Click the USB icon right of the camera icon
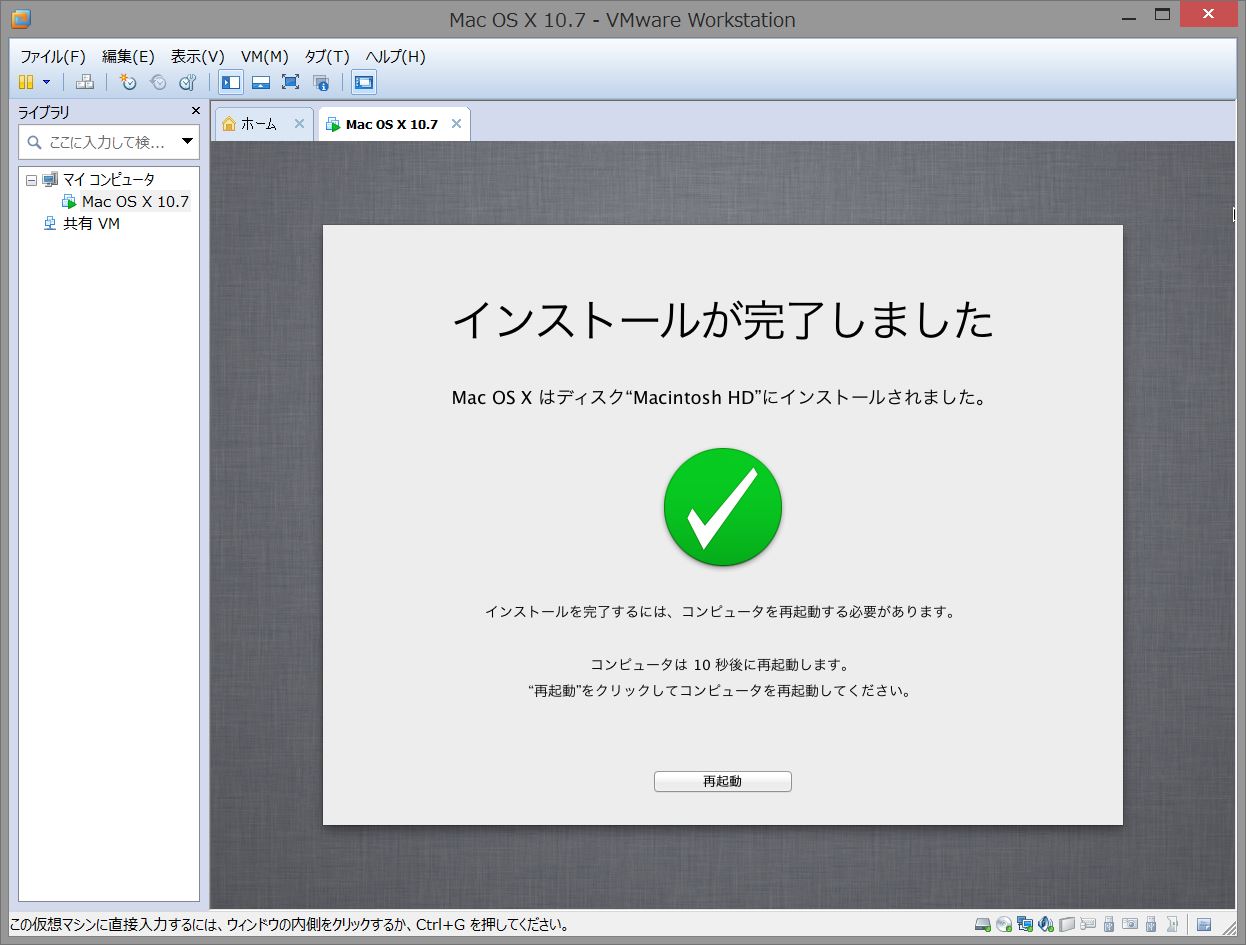The height and width of the screenshot is (945, 1246). coord(1151,924)
